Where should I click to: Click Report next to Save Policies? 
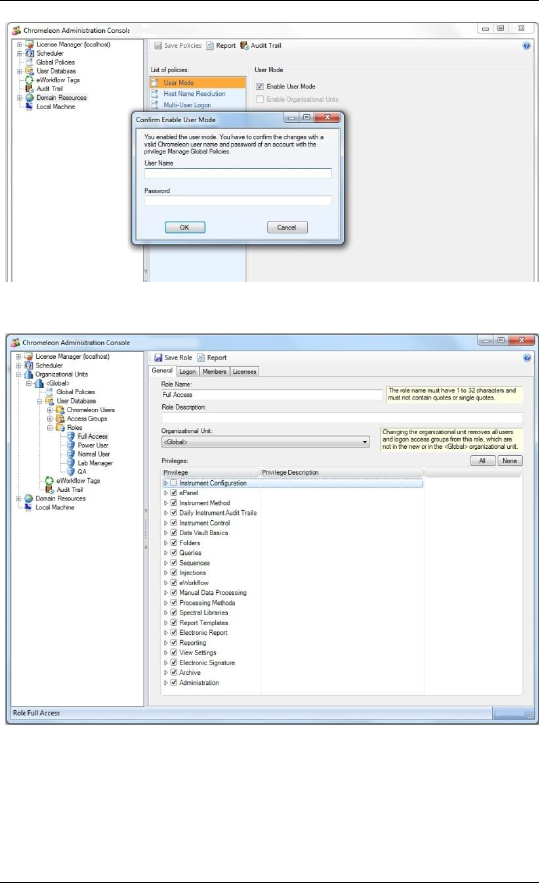click(221, 46)
